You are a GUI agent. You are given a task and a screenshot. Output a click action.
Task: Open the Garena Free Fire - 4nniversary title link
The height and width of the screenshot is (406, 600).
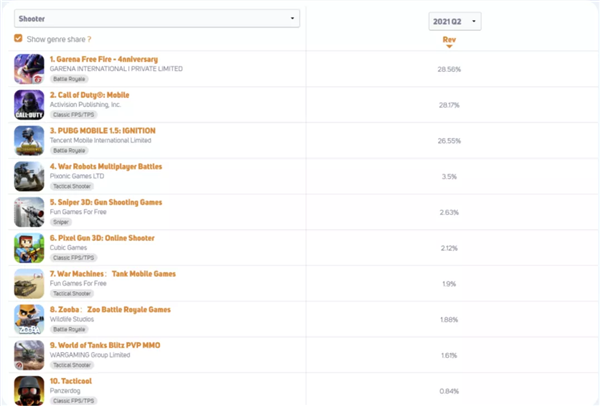pyautogui.click(x=104, y=59)
